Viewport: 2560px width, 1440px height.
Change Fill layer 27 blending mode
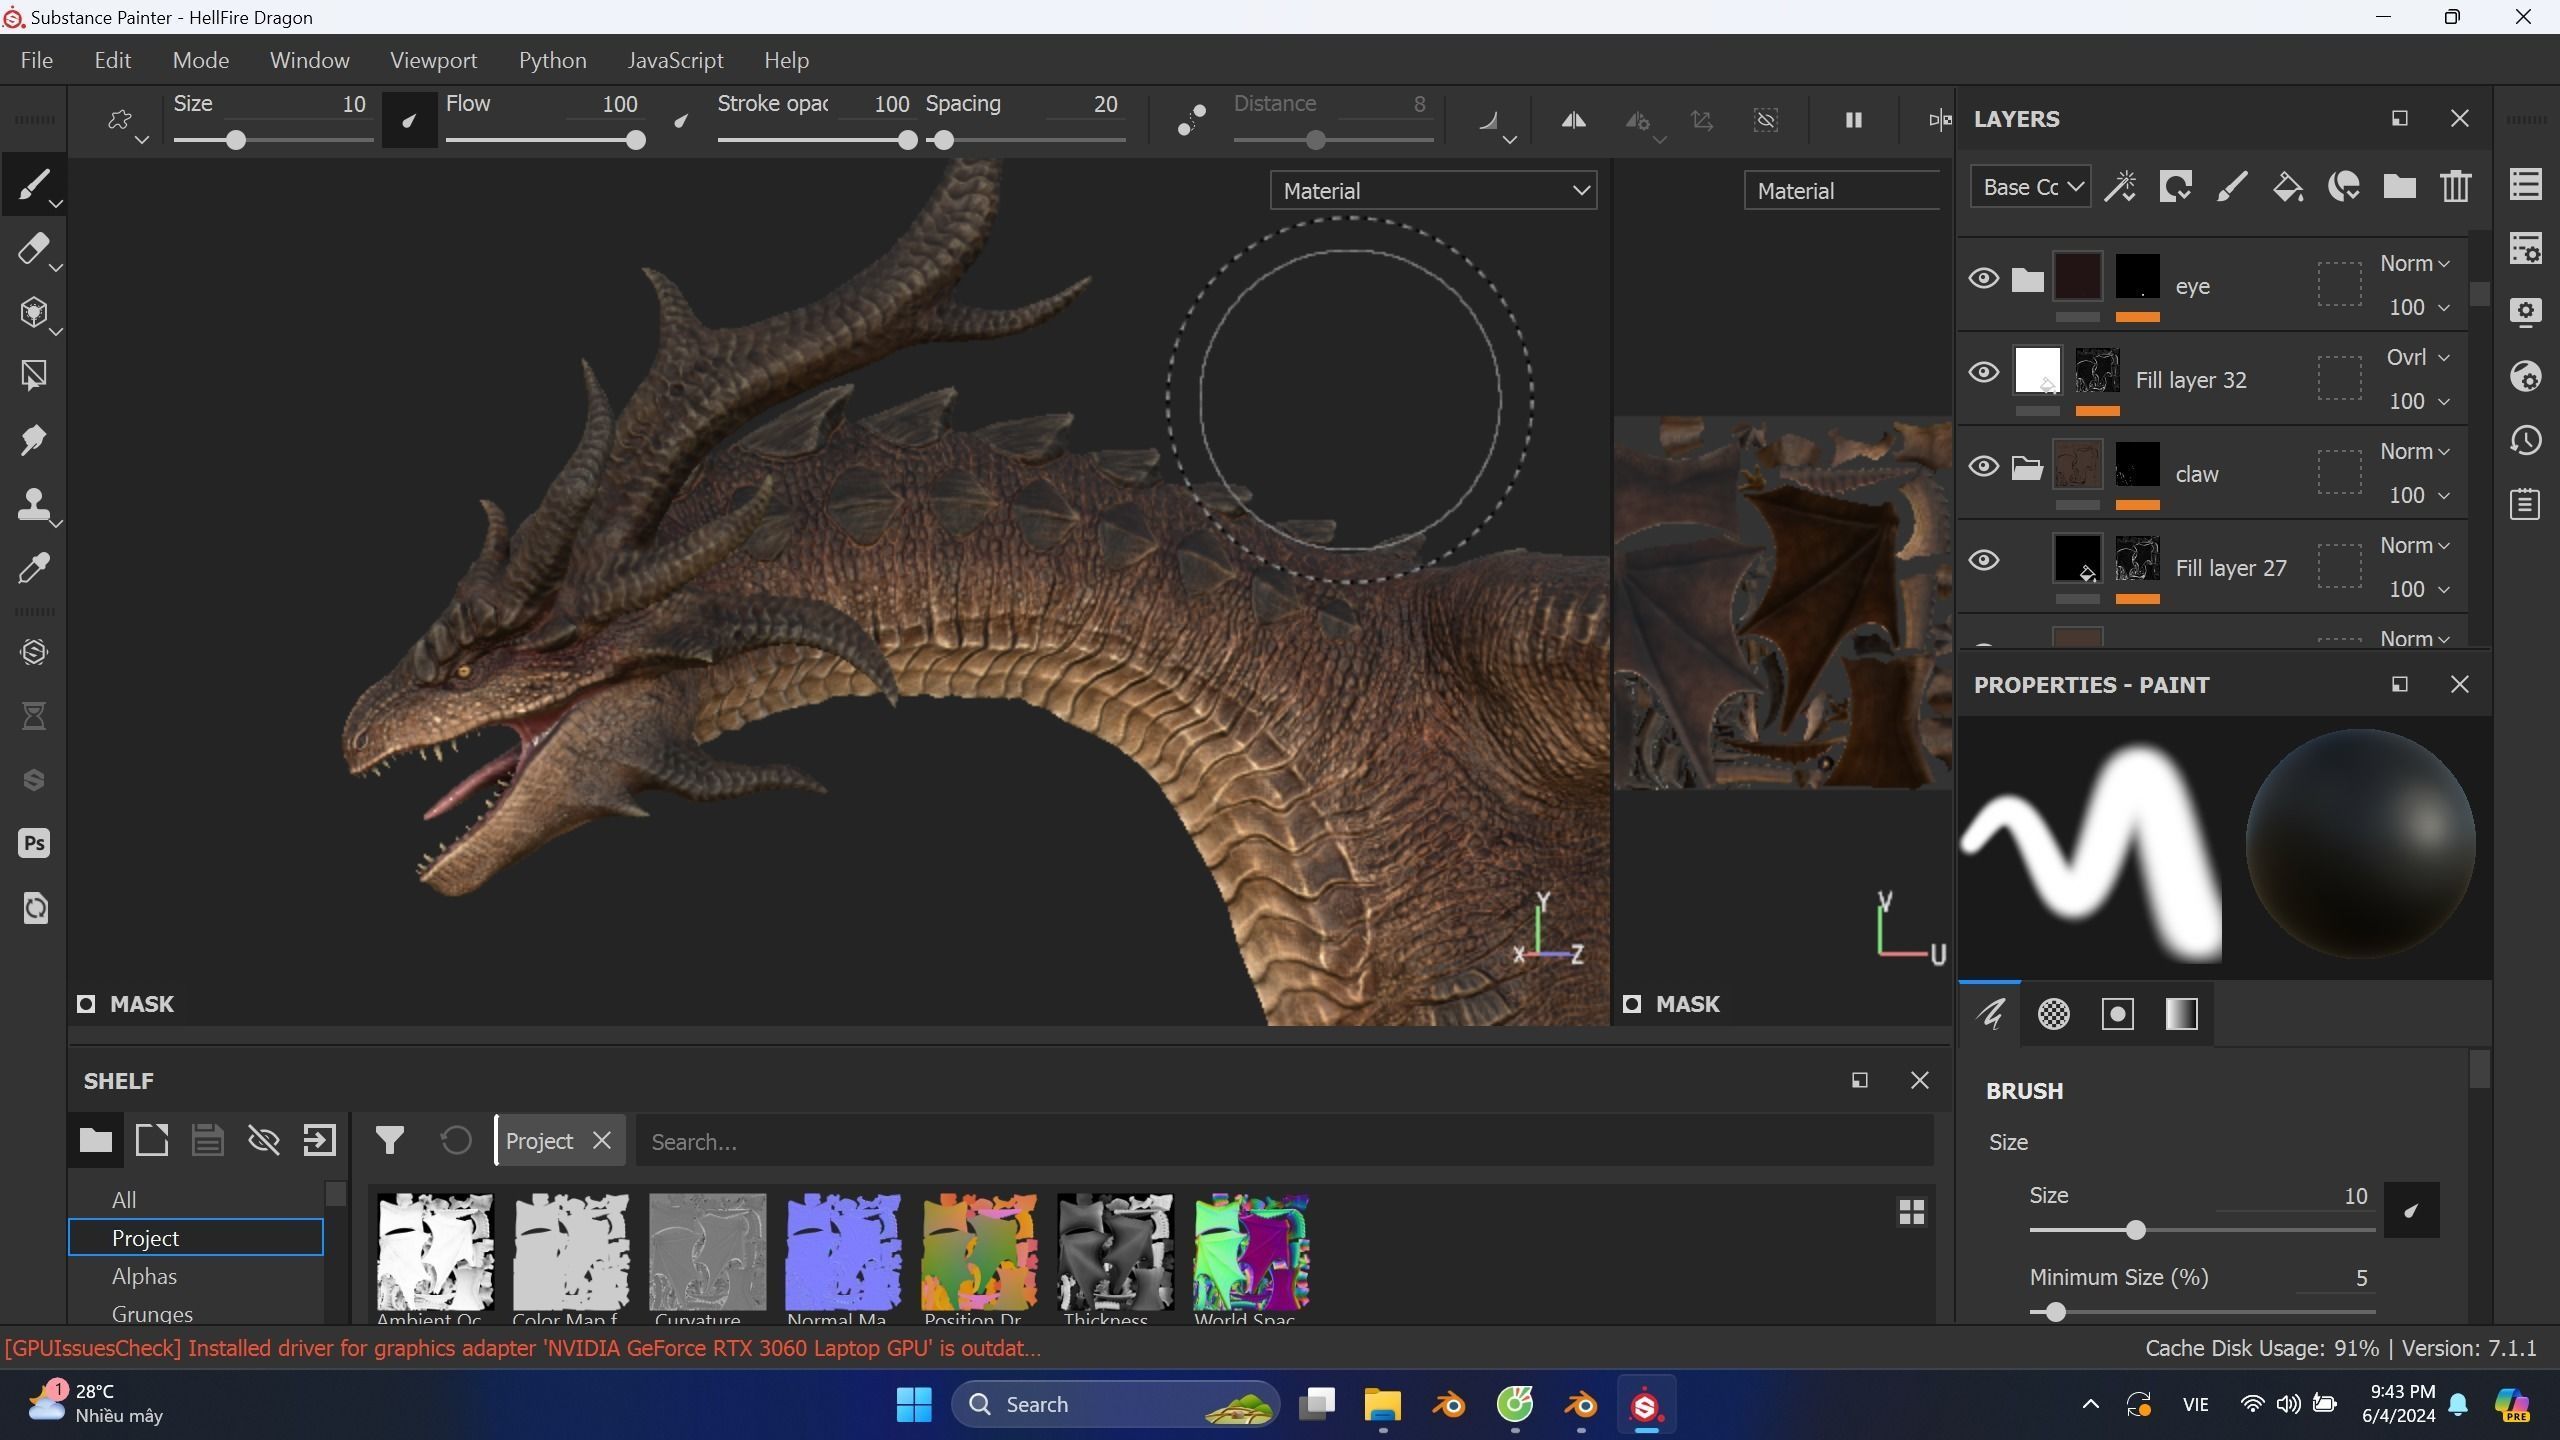click(x=2414, y=545)
